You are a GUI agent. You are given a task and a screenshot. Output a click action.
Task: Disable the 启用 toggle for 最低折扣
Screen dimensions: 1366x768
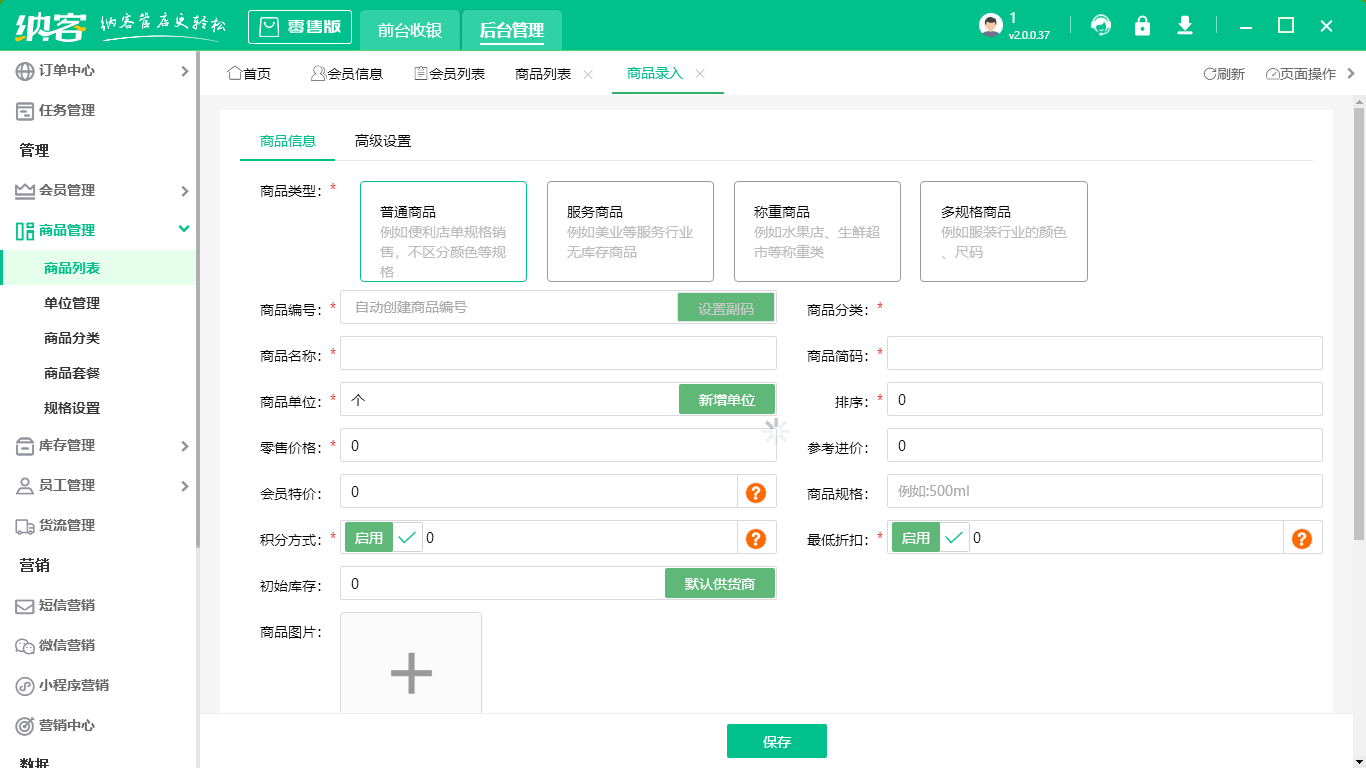pos(915,537)
